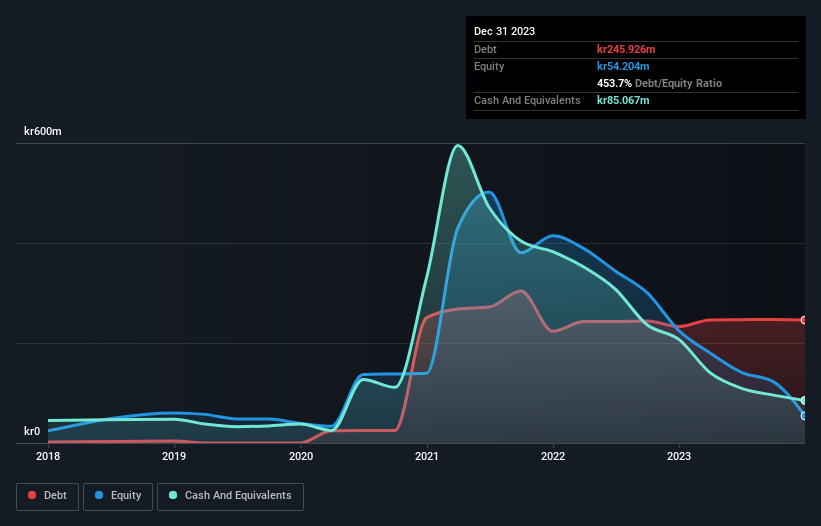Image resolution: width=821 pixels, height=526 pixels.
Task: Click the 2022 x-axis label
Action: click(553, 456)
